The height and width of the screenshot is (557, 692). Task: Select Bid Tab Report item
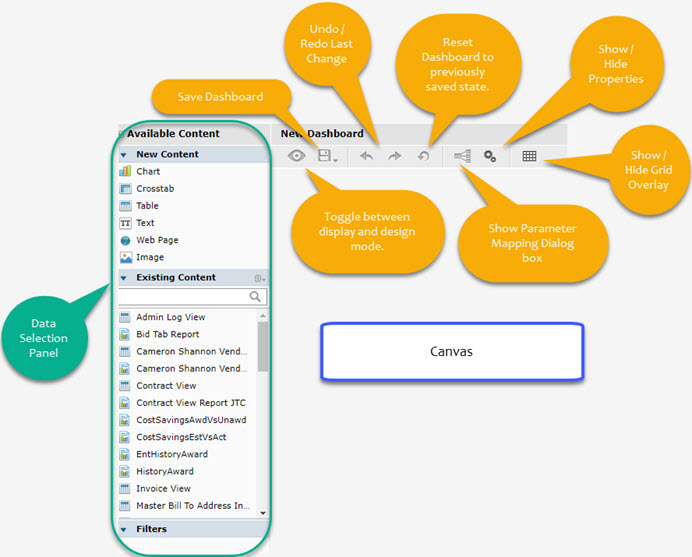coord(168,334)
